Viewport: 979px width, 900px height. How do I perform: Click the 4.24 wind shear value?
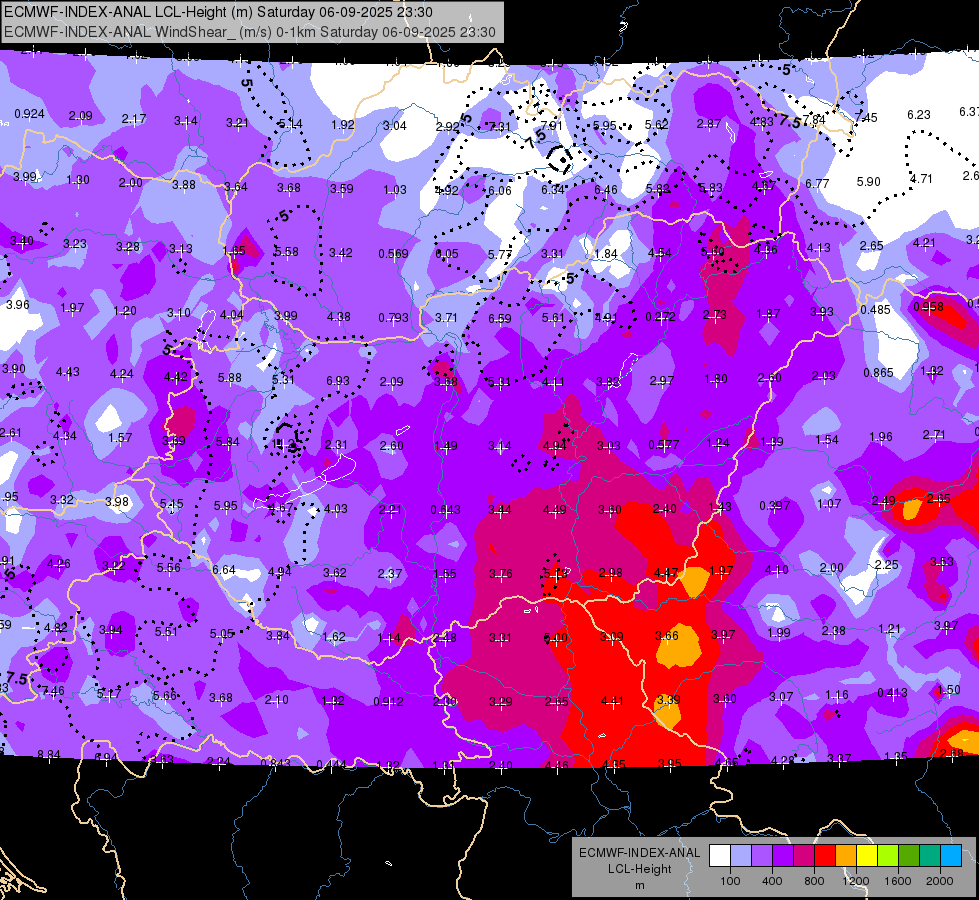pos(121,374)
